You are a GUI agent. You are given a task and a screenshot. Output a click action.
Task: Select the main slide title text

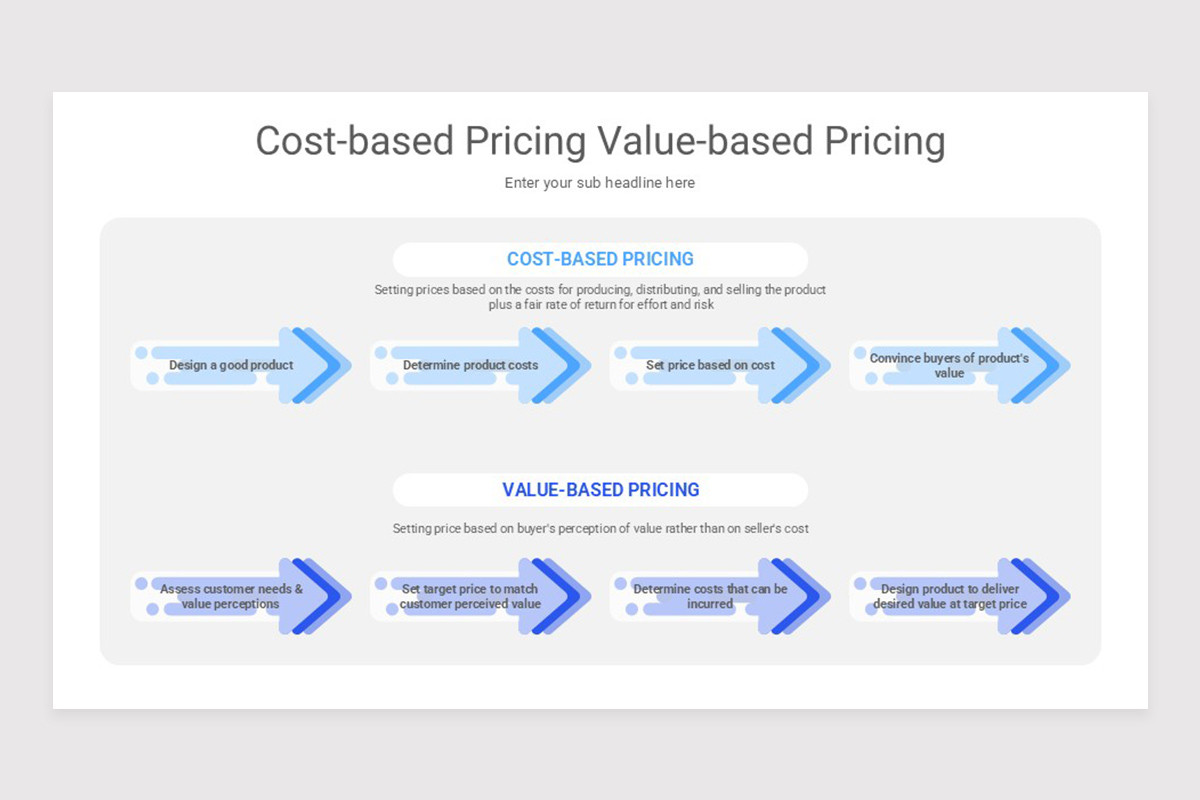tap(600, 141)
